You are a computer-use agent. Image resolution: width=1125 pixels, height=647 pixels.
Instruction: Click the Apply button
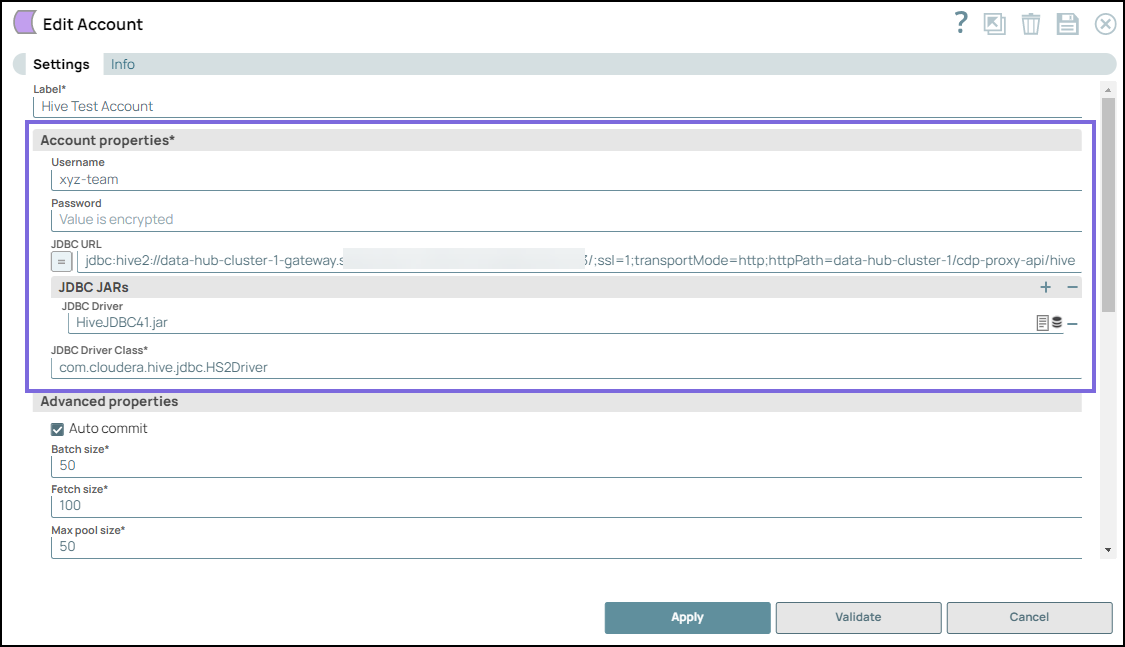coord(687,618)
